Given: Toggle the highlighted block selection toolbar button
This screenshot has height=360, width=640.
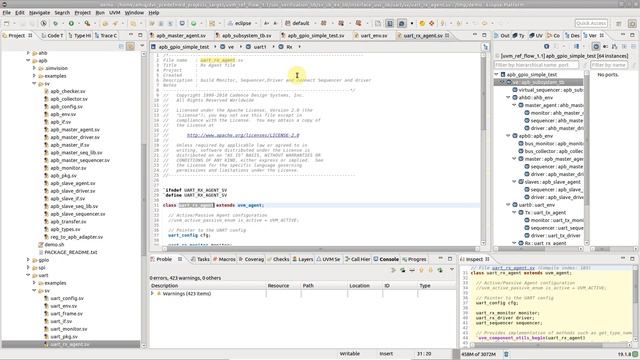Looking at the screenshot, I should 390,24.
